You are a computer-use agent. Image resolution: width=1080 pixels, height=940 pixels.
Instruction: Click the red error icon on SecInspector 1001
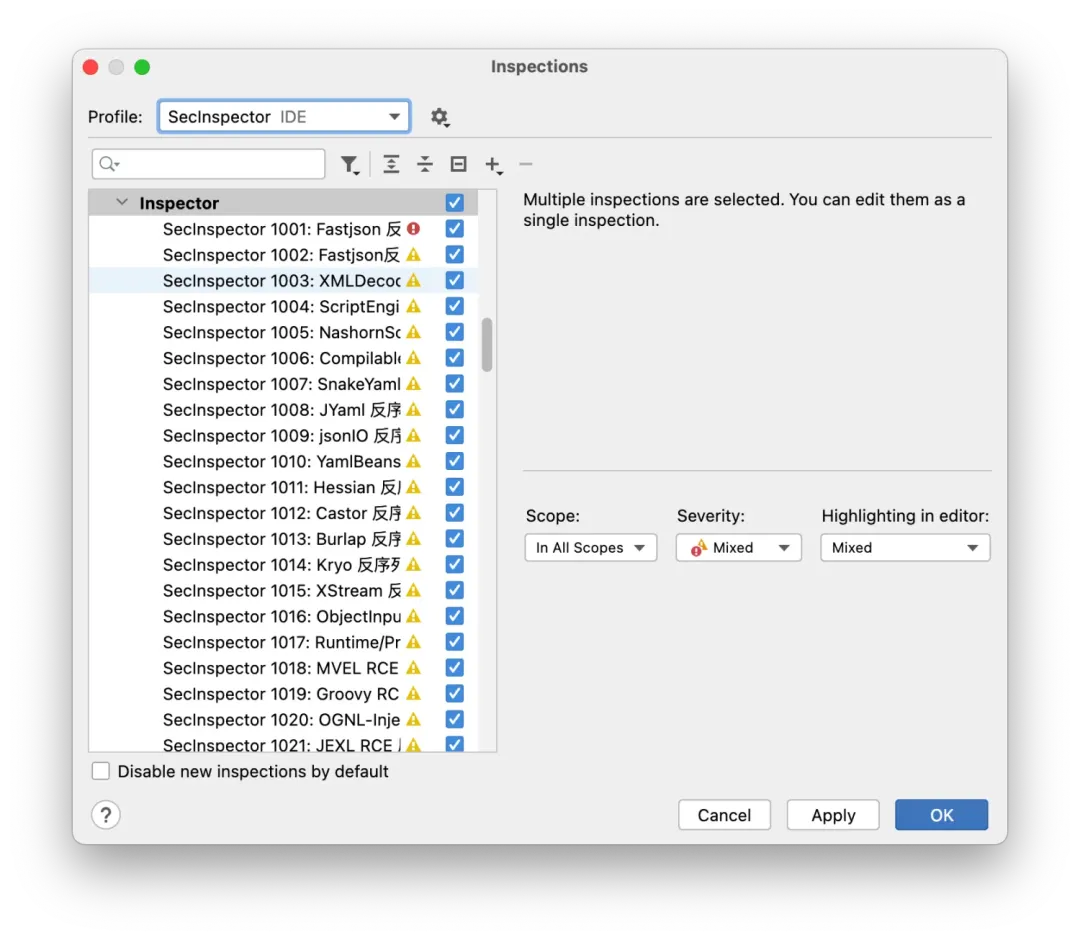pyautogui.click(x=413, y=229)
